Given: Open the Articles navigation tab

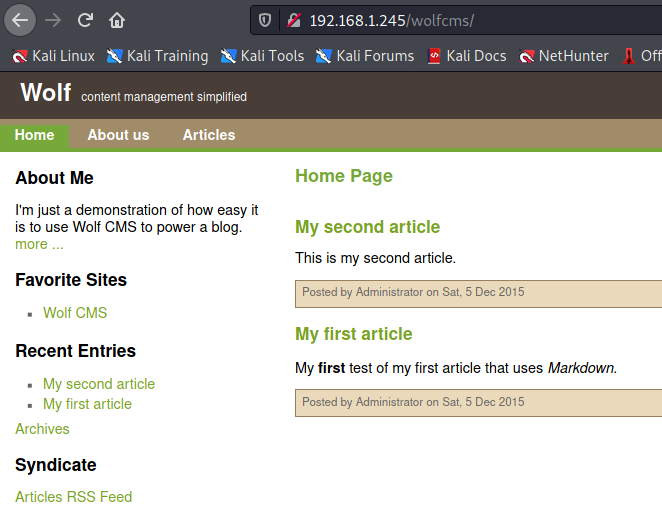Looking at the screenshot, I should pos(209,135).
